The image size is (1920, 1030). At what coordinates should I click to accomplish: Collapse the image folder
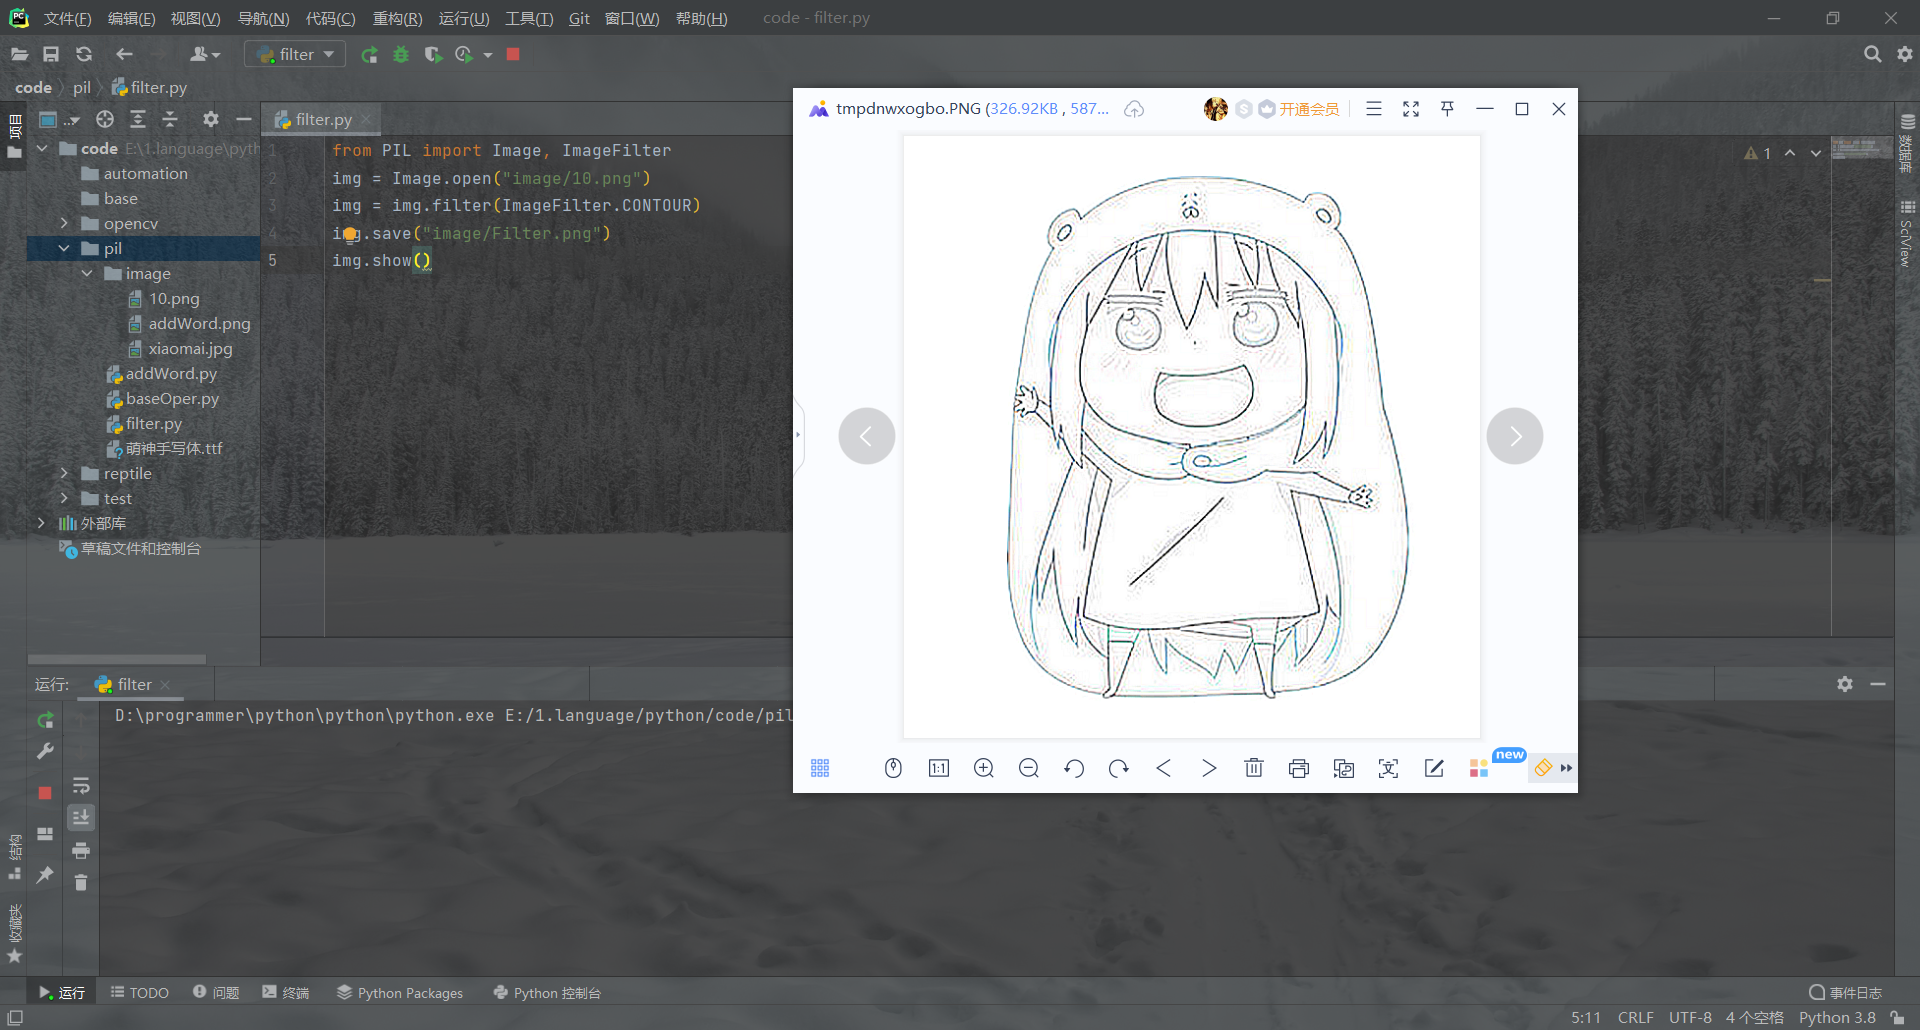[x=86, y=273]
